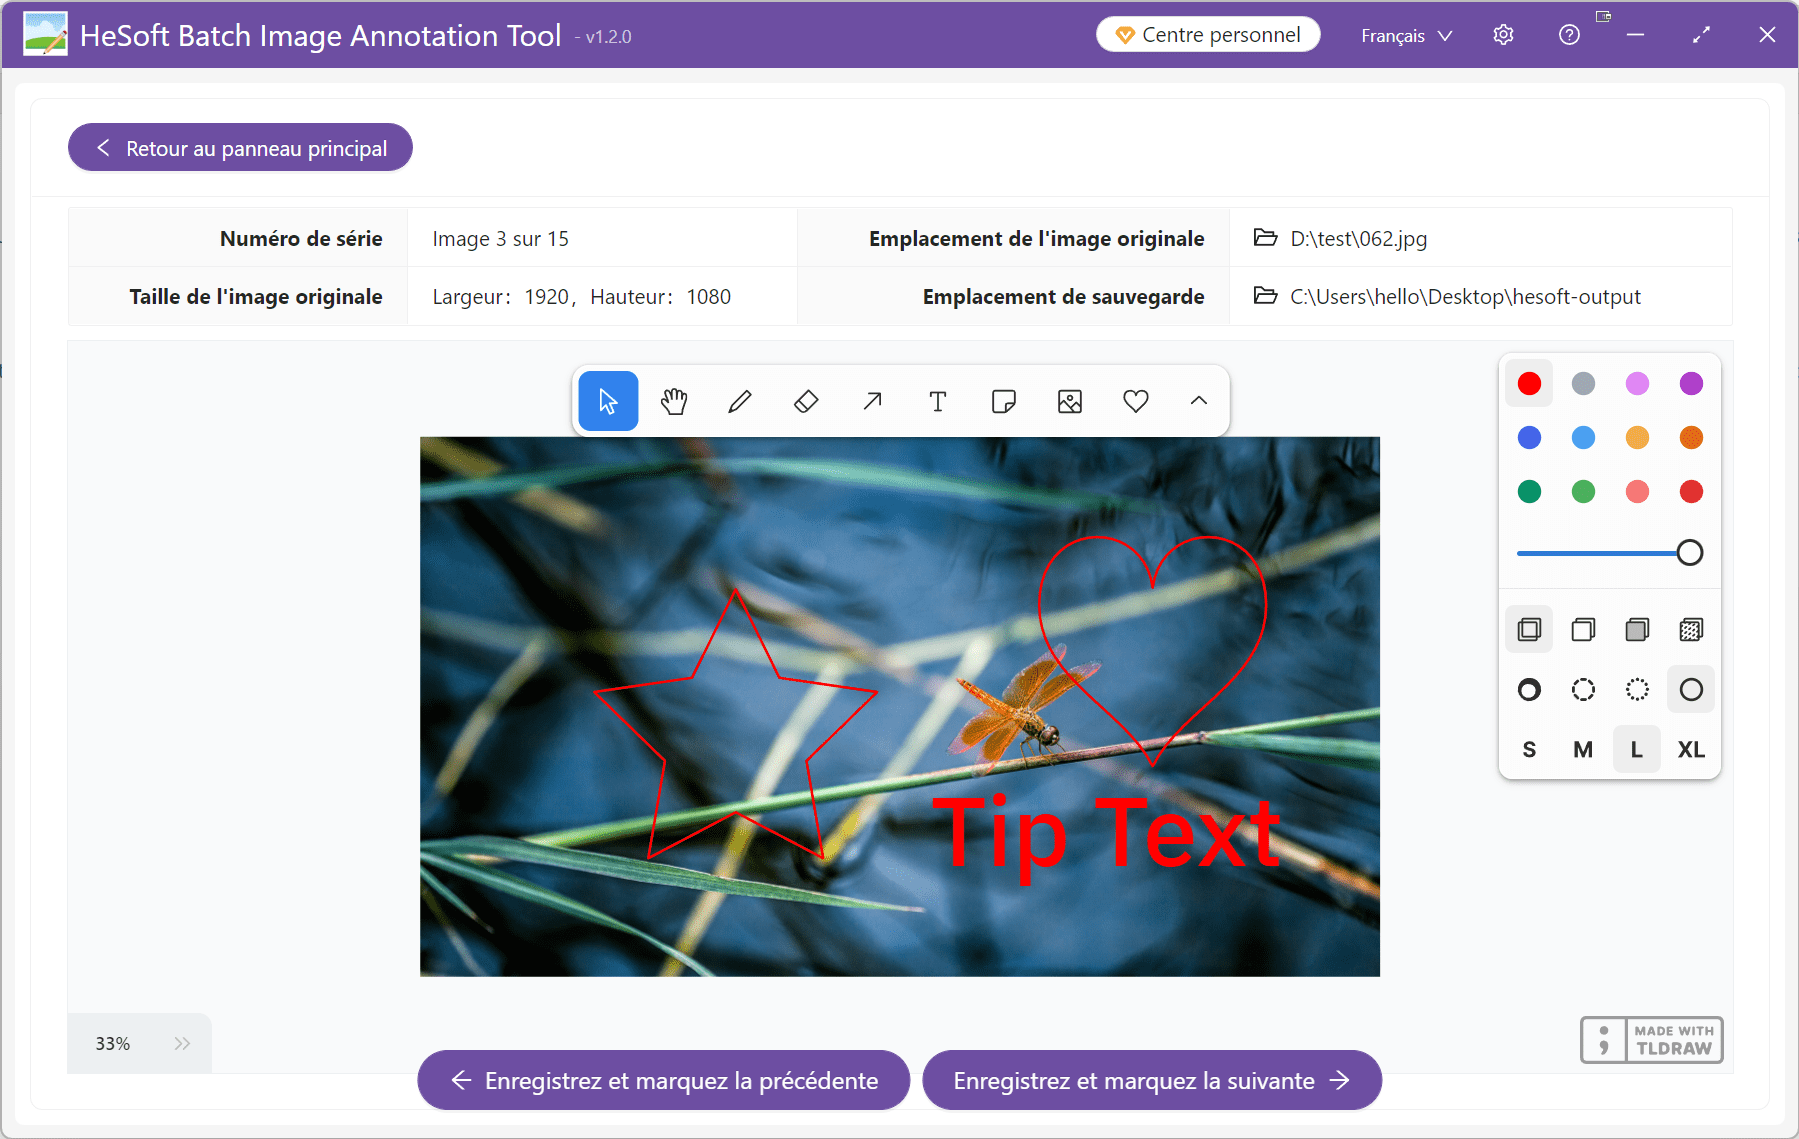Activate the text tool
Screen dimensions: 1799x1139
tap(938, 401)
